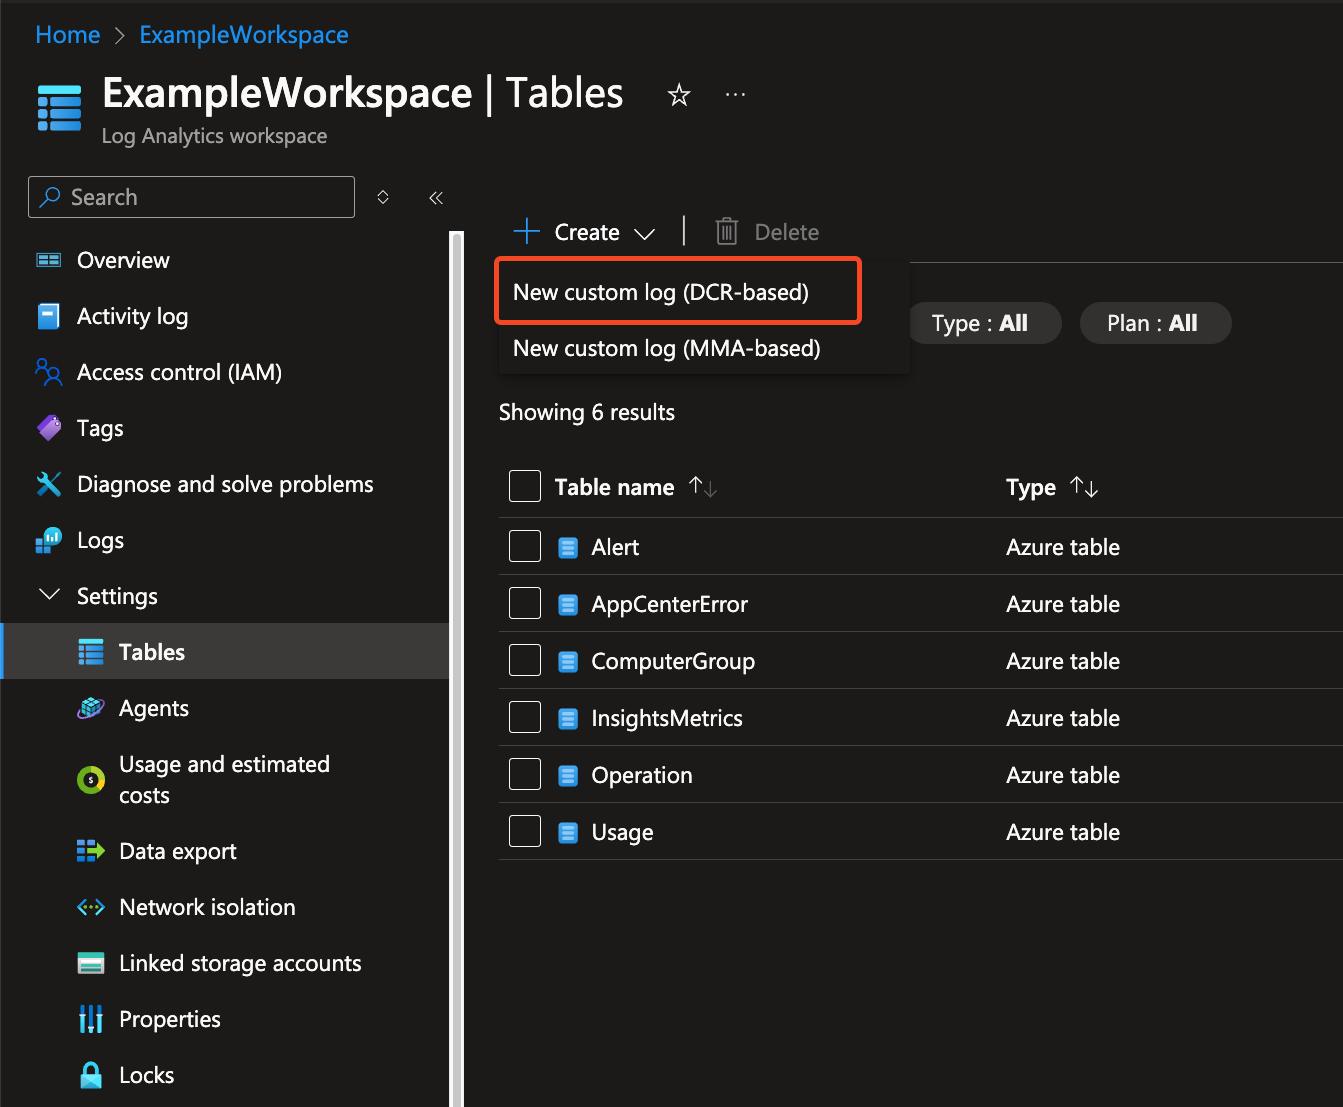The width and height of the screenshot is (1343, 1107).
Task: Sort by Type column arrows
Action: [1084, 487]
